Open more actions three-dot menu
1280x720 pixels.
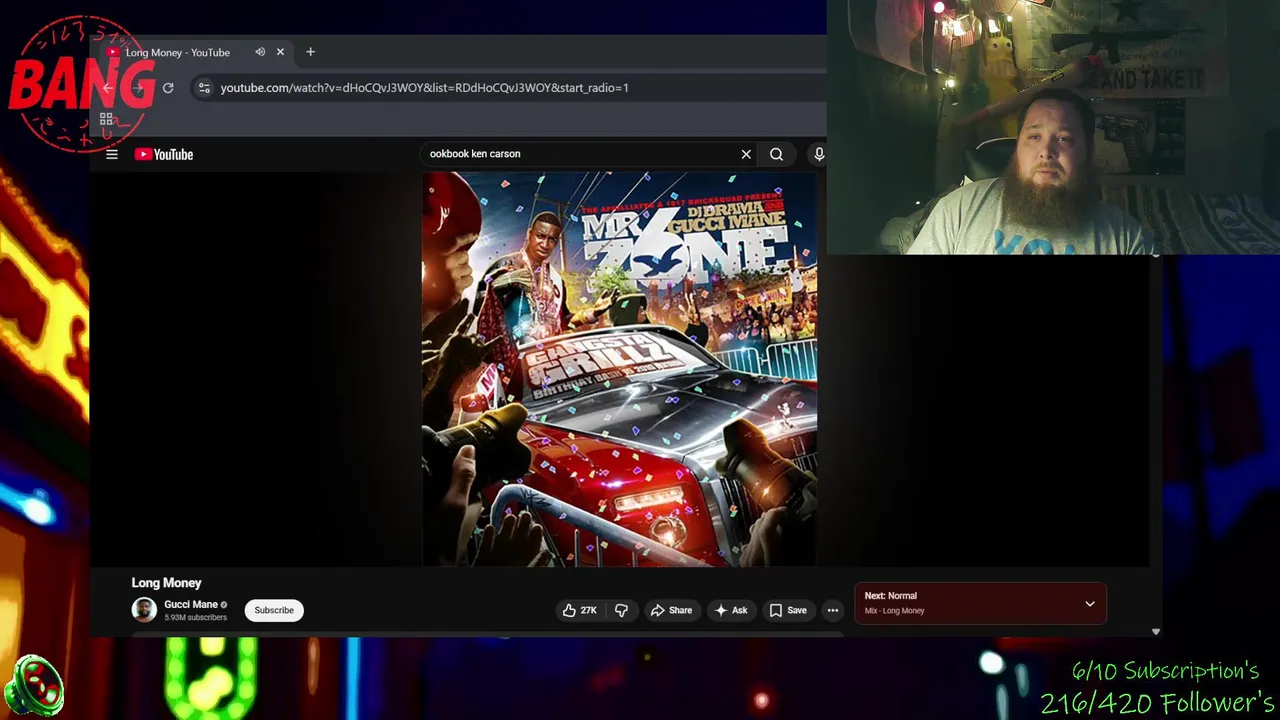(x=832, y=610)
